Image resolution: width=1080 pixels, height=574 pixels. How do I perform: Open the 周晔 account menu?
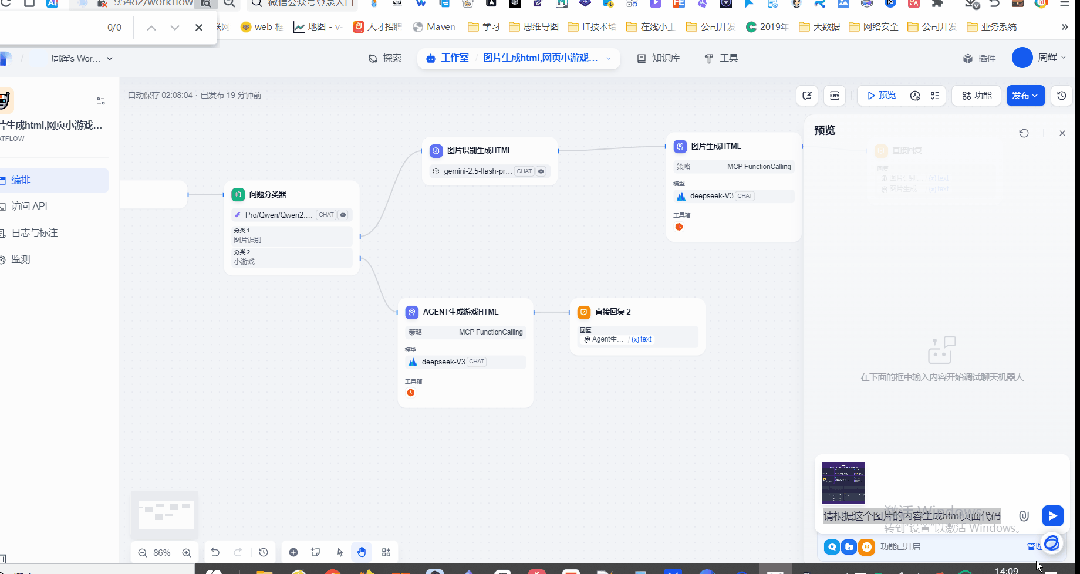[1040, 58]
